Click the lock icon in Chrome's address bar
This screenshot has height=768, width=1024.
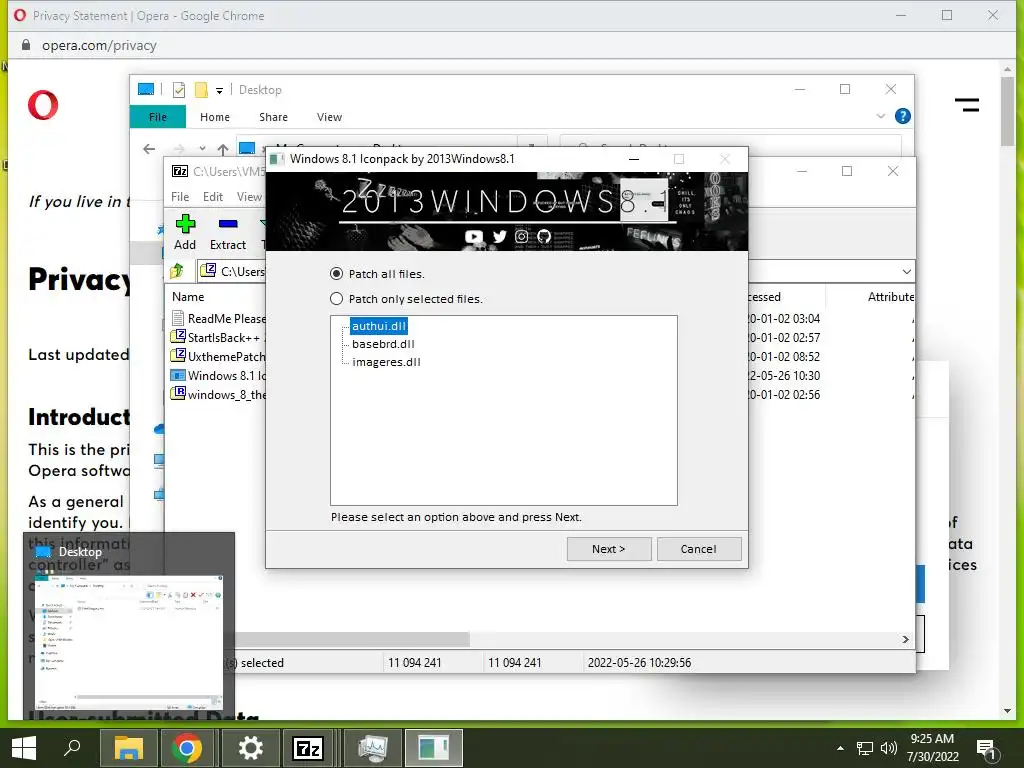click(25, 45)
